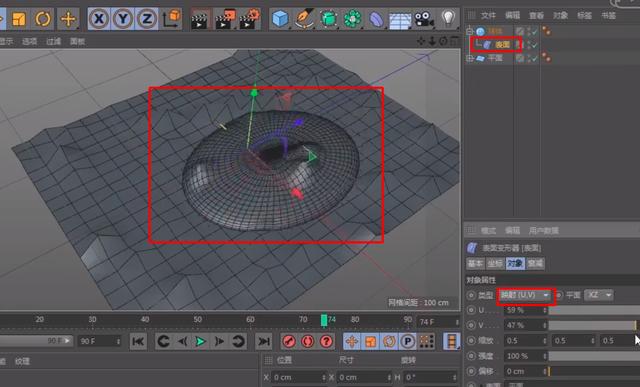Adjust the U parameter slider bar
The image size is (640, 387).
pos(594,310)
